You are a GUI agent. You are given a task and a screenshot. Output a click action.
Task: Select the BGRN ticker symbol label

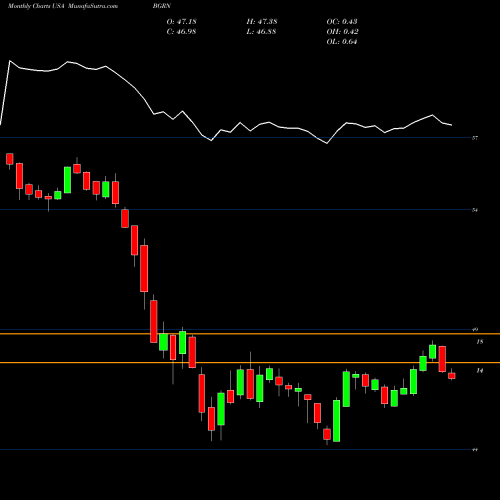coord(162,6)
